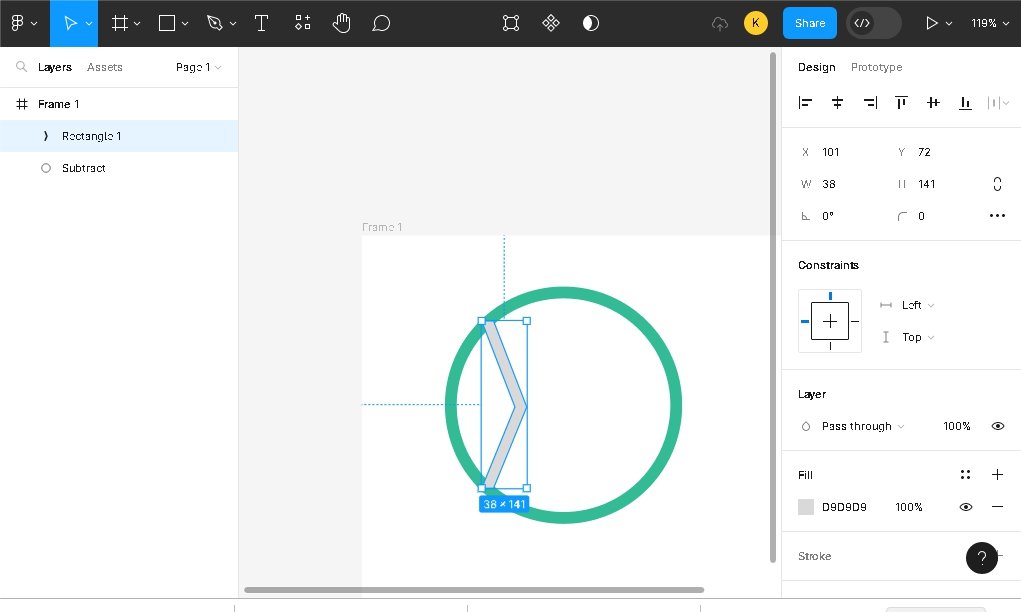Select the Text tool

(261, 23)
